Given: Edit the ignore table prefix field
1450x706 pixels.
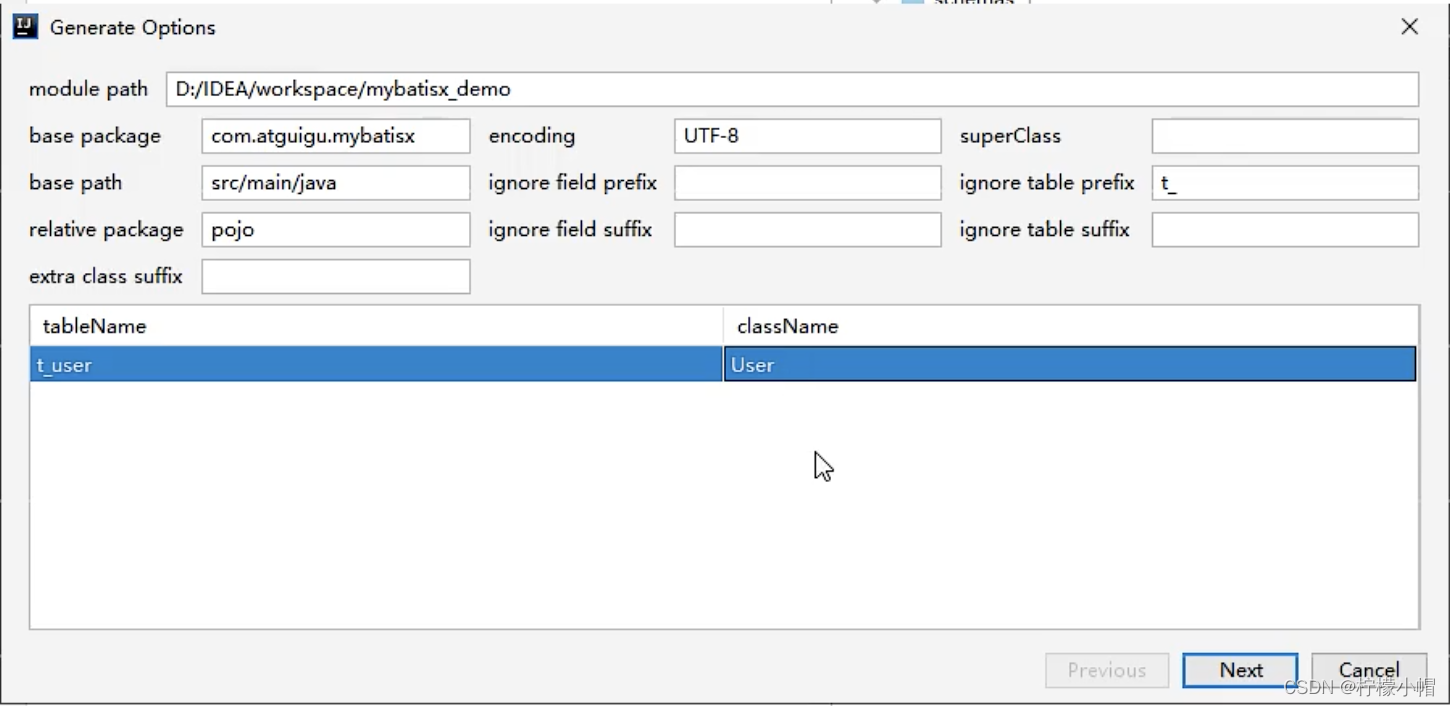Looking at the screenshot, I should [1285, 183].
